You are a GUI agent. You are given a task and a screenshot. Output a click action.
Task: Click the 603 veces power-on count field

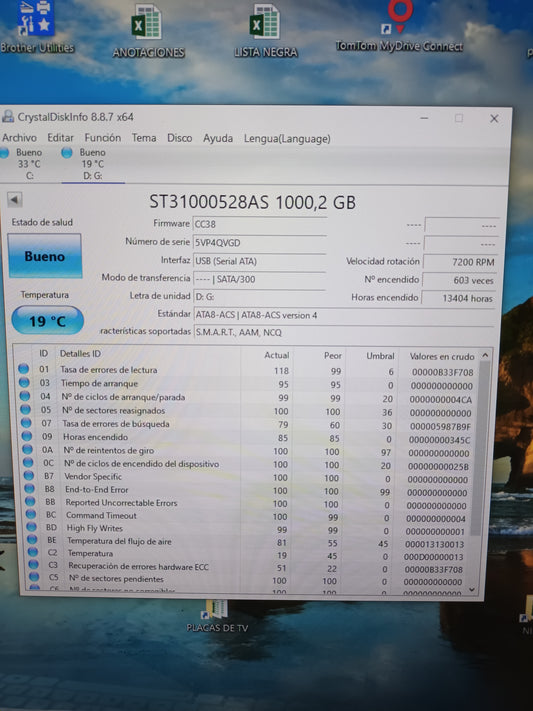coord(459,280)
